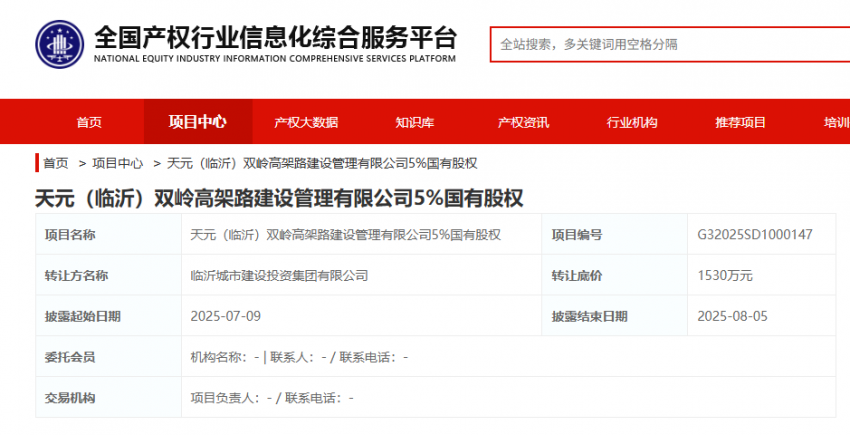The image size is (850, 435).
Task: Click the 交易机构 label cell
Action: click(108, 397)
